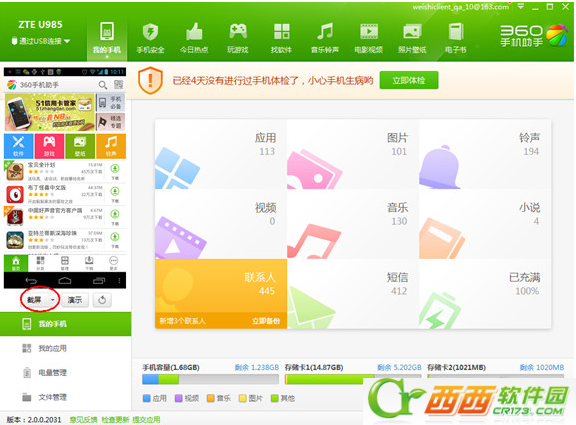Click 51信用卡管家 banner in phone preview
This screenshot has height=425, width=576.
(x=49, y=112)
